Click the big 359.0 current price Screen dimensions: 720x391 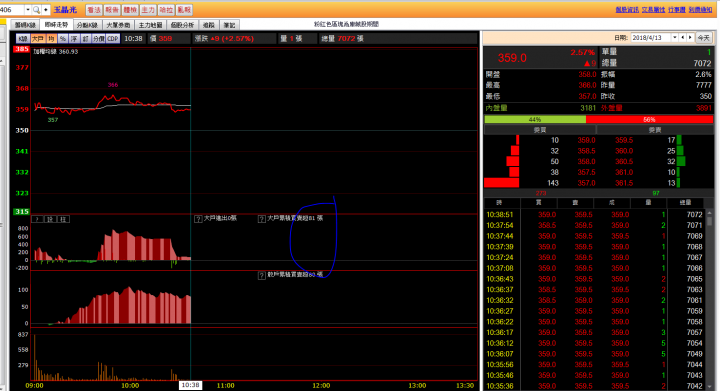[512, 58]
